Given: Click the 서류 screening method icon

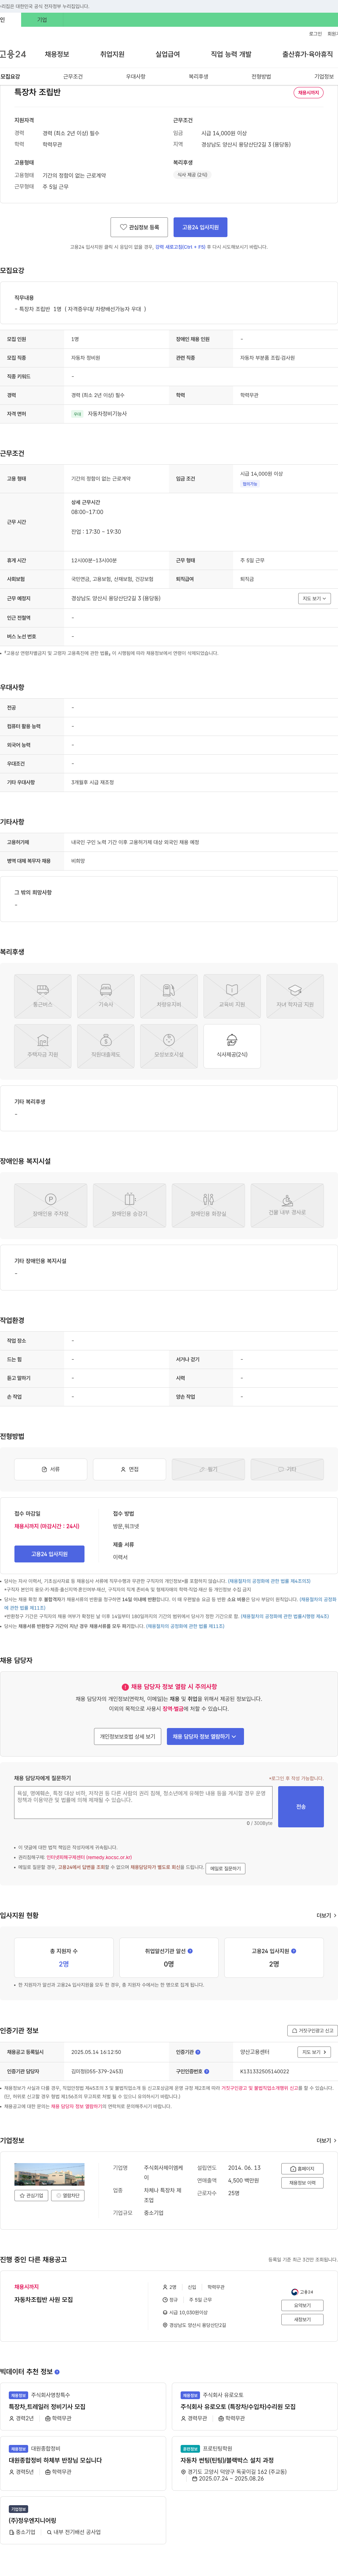Looking at the screenshot, I should (x=51, y=1469).
